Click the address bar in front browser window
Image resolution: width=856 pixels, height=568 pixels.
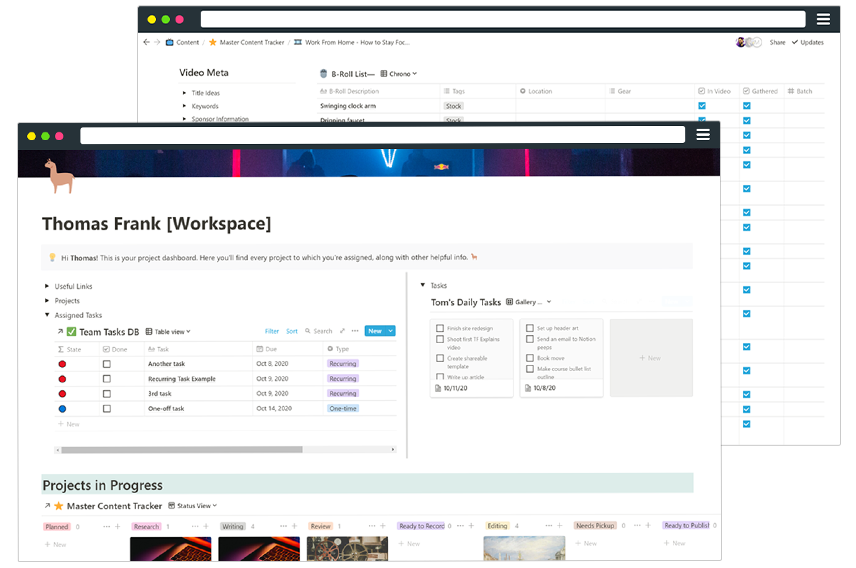pyautogui.click(x=382, y=135)
